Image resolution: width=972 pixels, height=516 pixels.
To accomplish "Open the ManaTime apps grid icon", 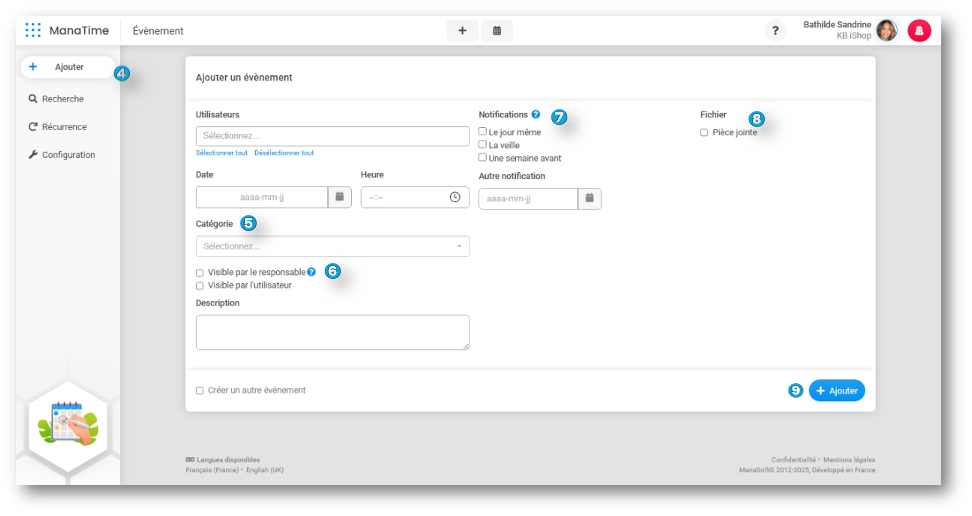I will [x=33, y=30].
